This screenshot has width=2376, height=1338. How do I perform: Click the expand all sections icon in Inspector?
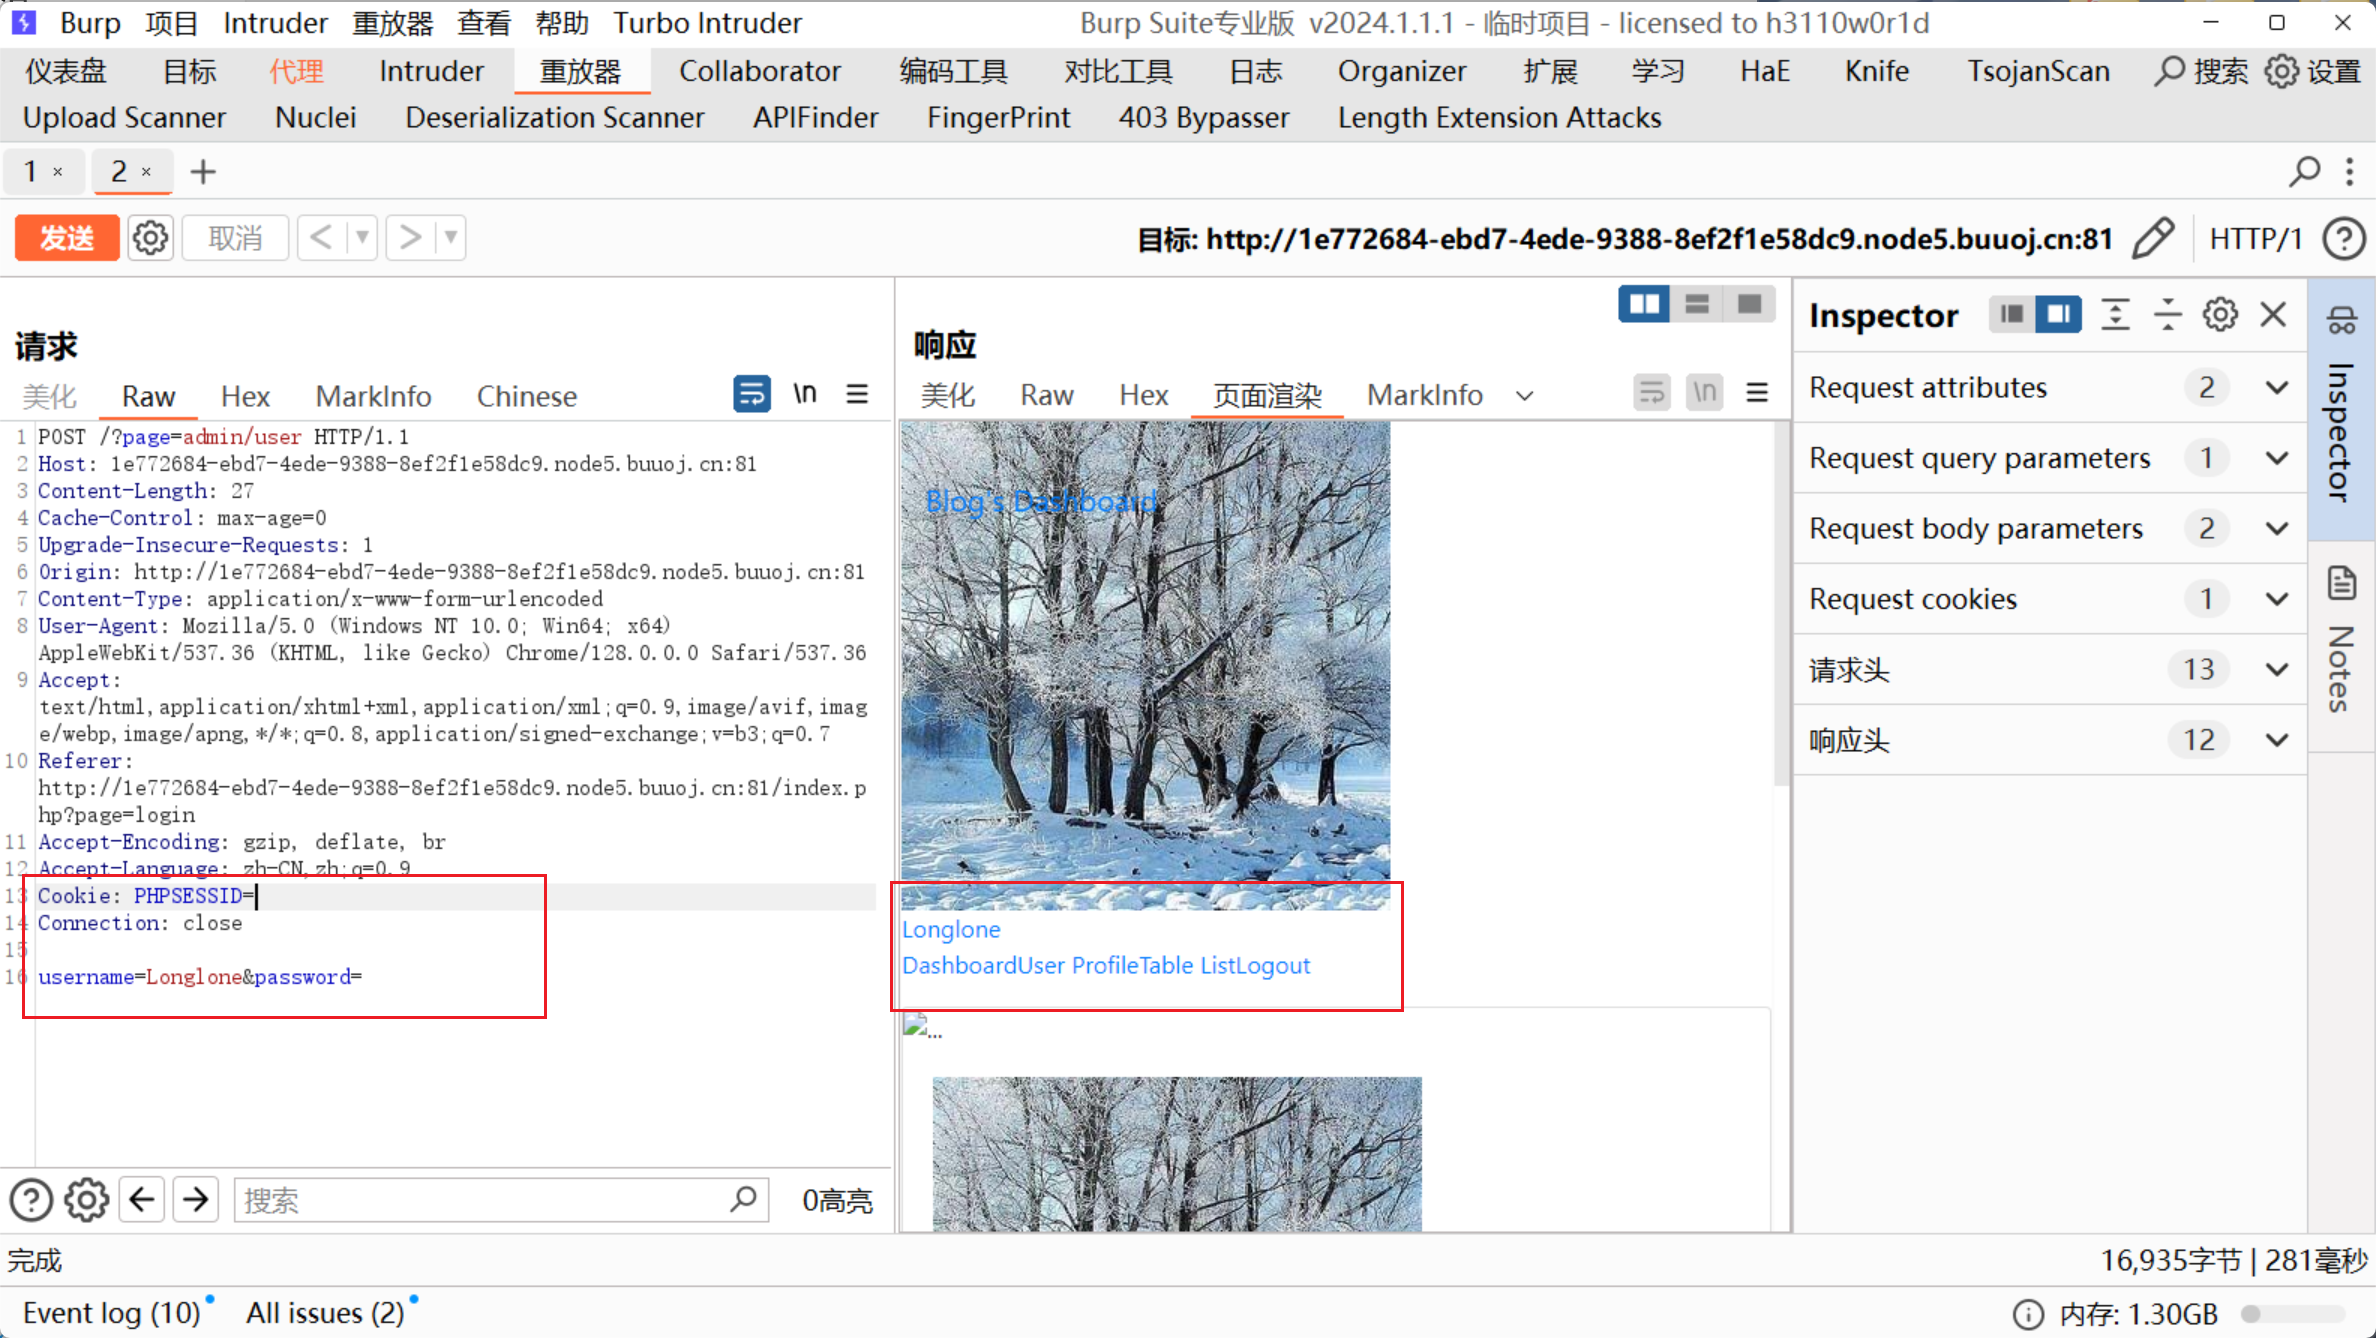click(x=2115, y=315)
